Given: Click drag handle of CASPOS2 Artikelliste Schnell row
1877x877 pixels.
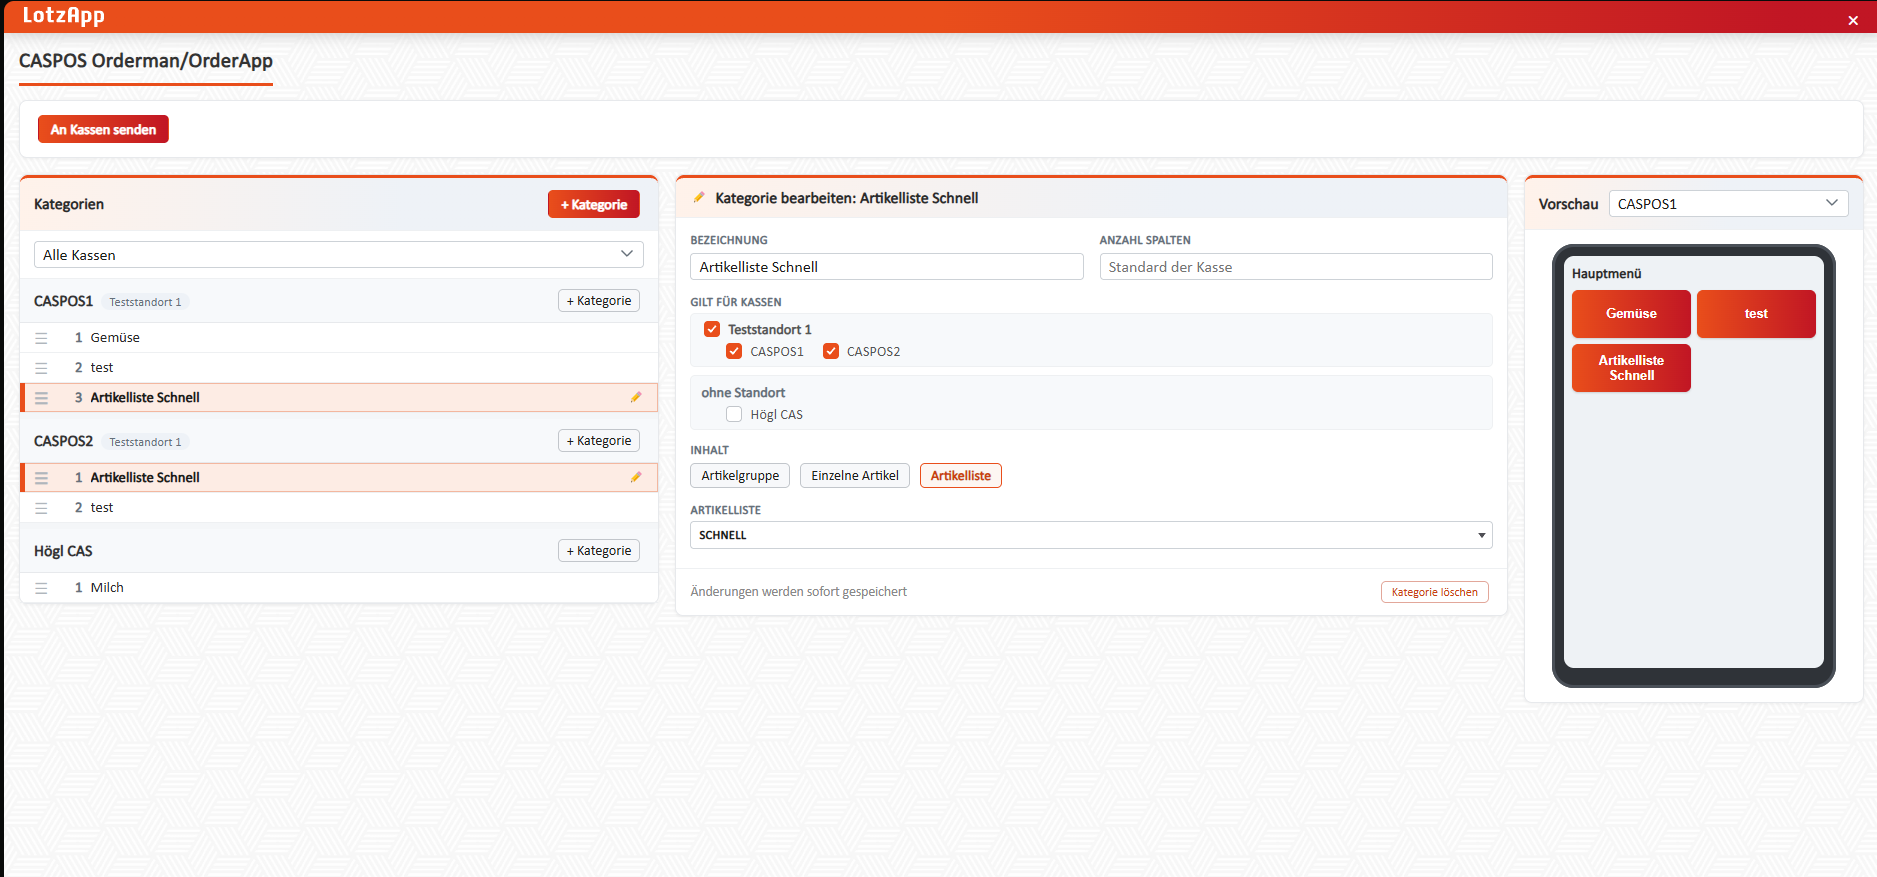Looking at the screenshot, I should [x=41, y=478].
